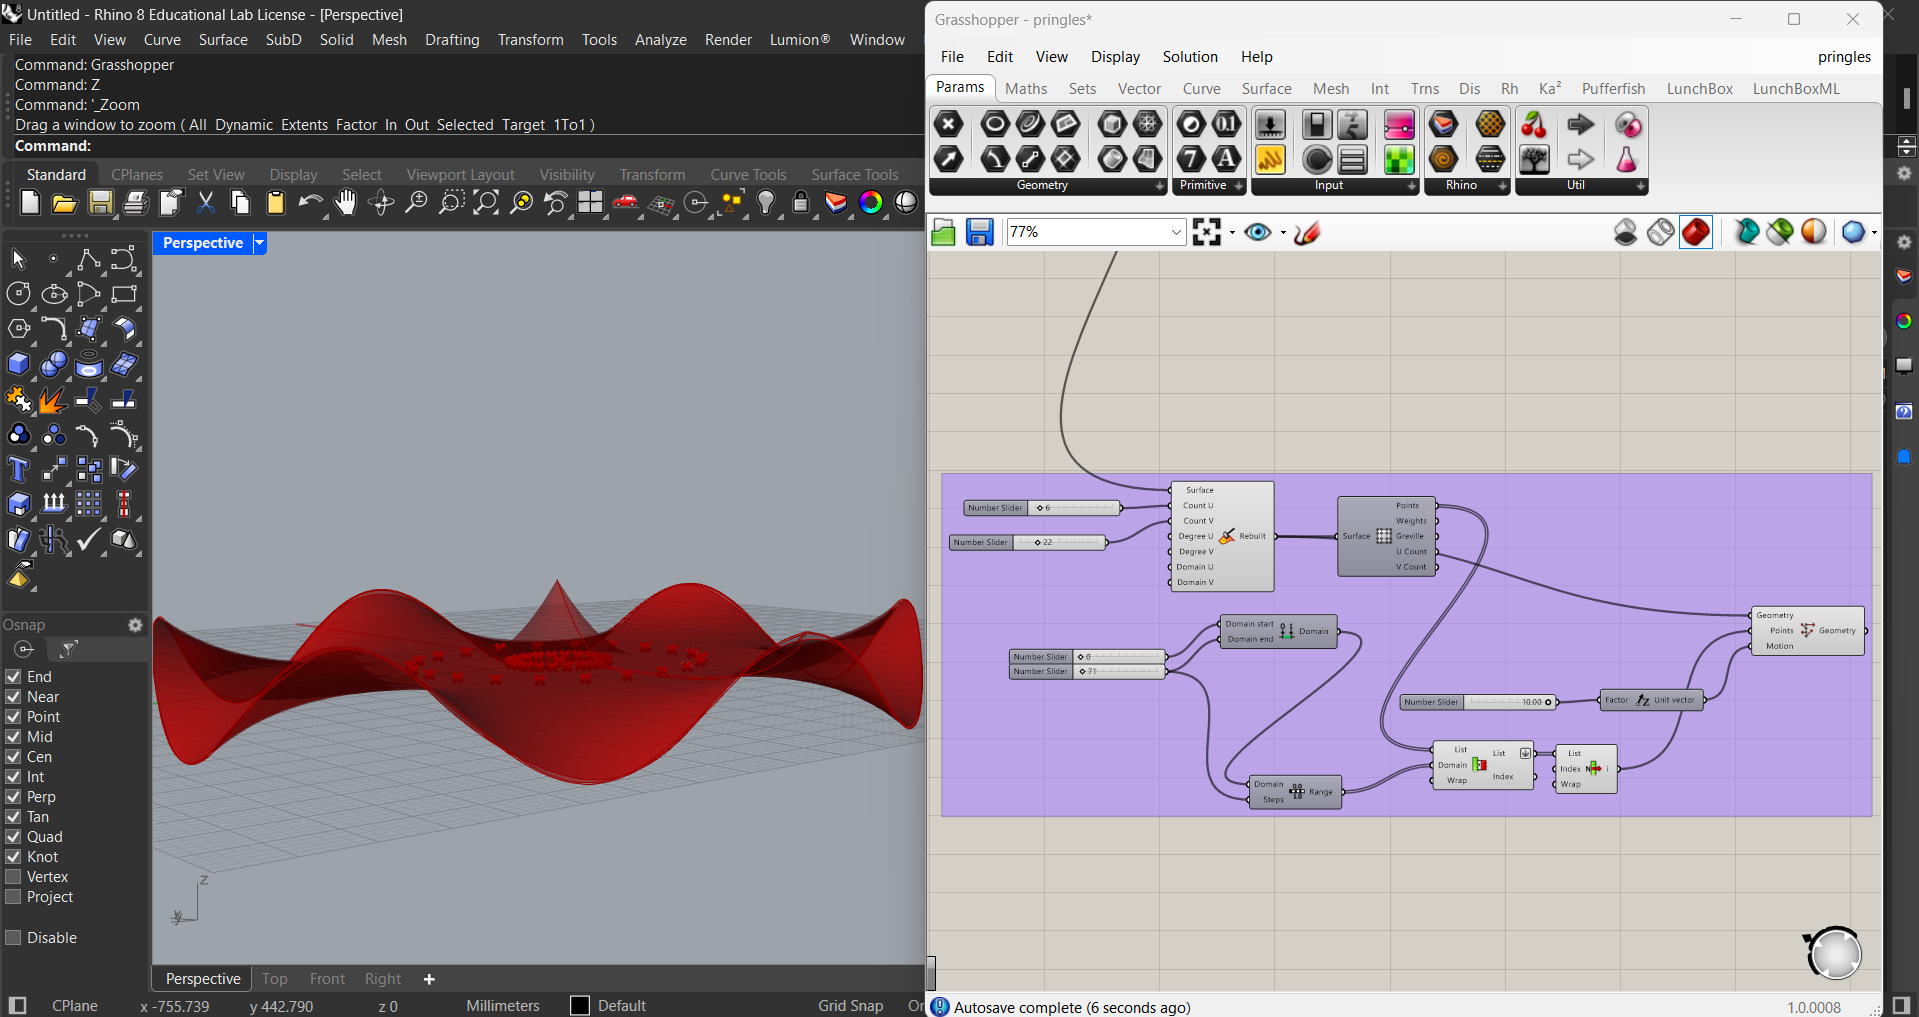Click the grip on the Number Slider set to 10.00
The height and width of the screenshot is (1017, 1919).
point(1548,702)
